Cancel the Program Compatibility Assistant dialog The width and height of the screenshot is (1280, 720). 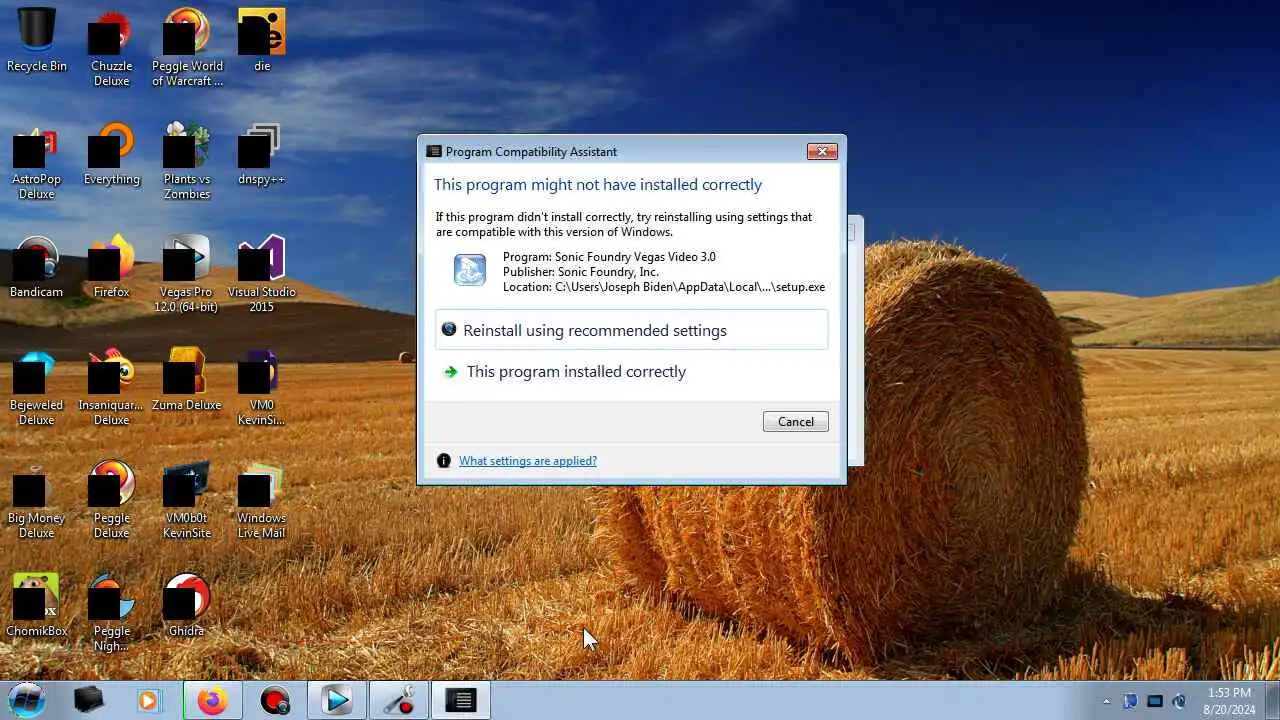click(795, 421)
